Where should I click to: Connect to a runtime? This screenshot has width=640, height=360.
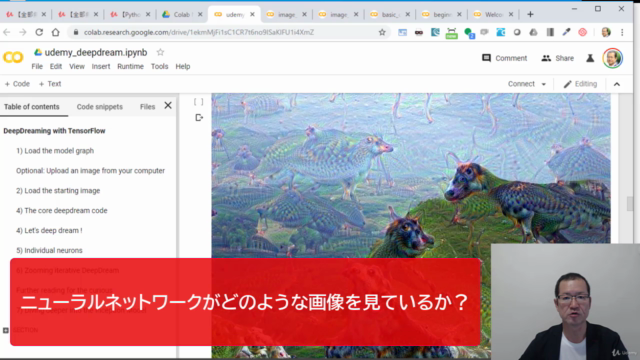click(x=521, y=84)
